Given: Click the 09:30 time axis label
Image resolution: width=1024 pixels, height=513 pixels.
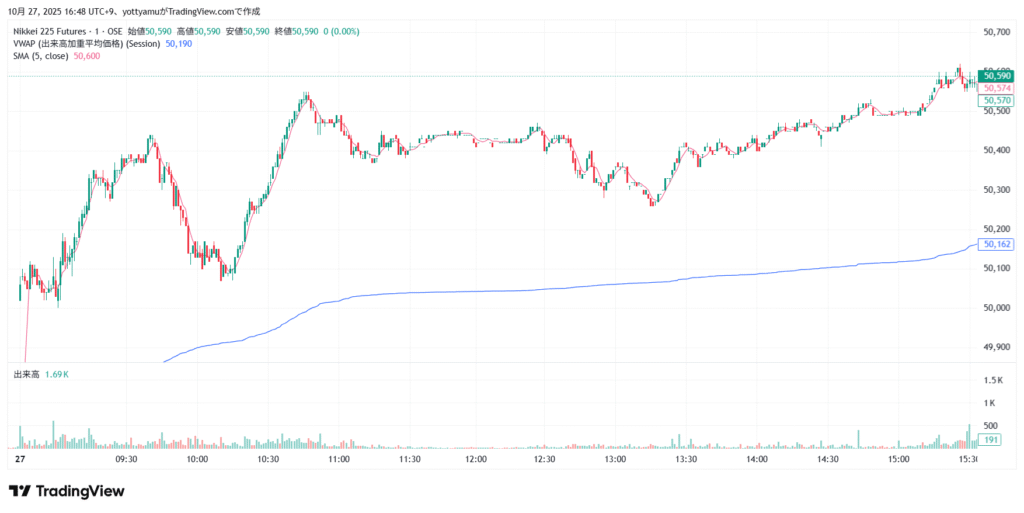Looking at the screenshot, I should (x=125, y=459).
